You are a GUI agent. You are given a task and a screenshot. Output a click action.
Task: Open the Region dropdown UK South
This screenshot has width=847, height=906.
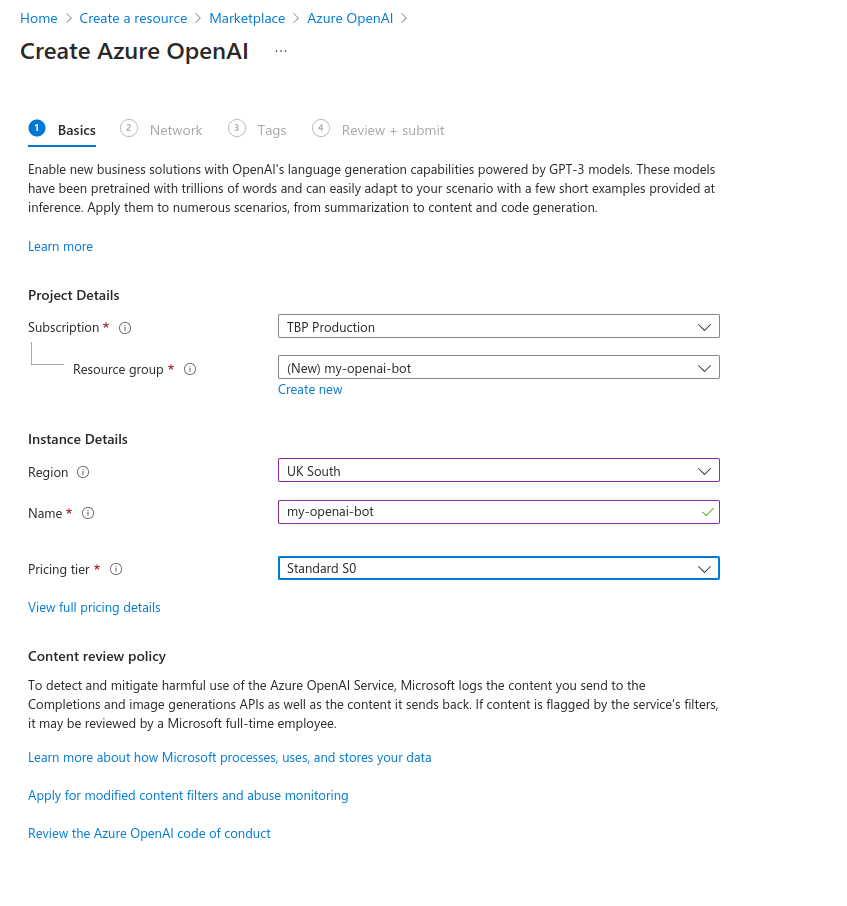[499, 470]
